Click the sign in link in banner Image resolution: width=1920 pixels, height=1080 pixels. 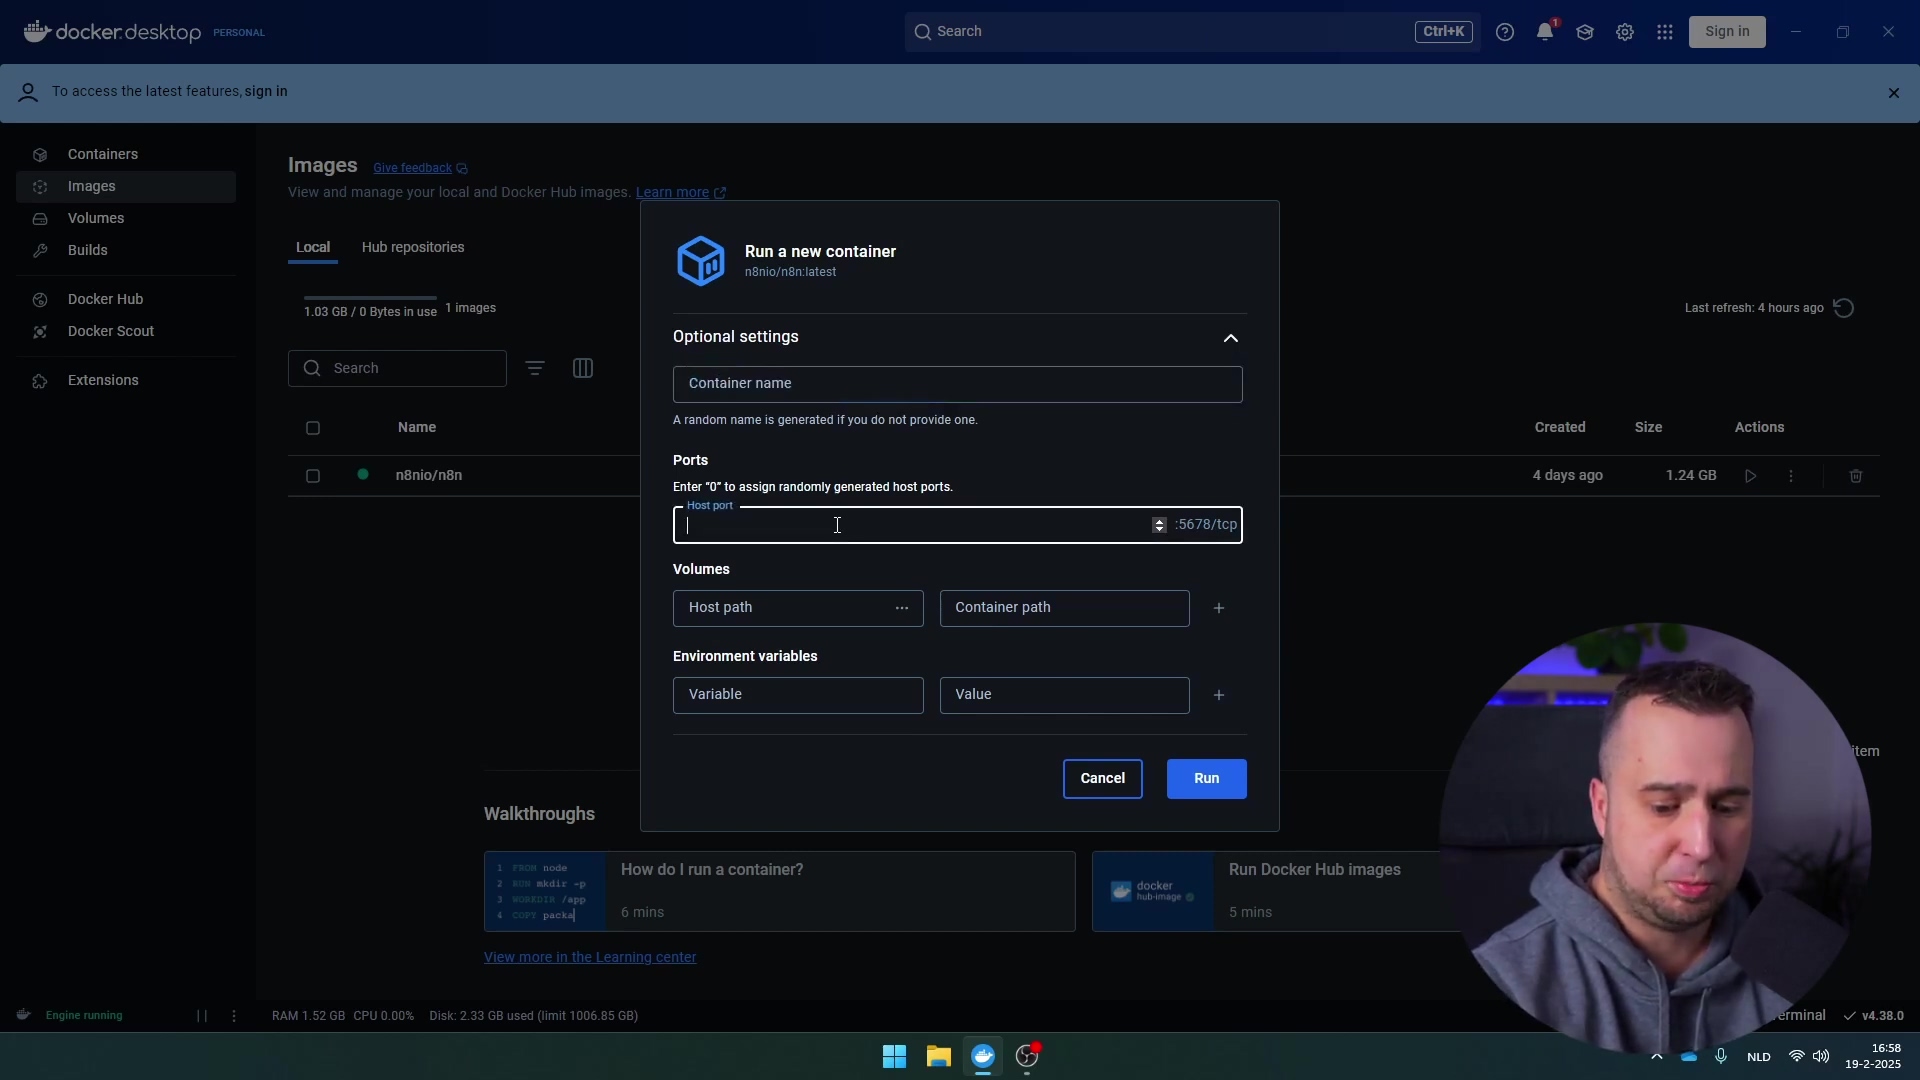(266, 92)
